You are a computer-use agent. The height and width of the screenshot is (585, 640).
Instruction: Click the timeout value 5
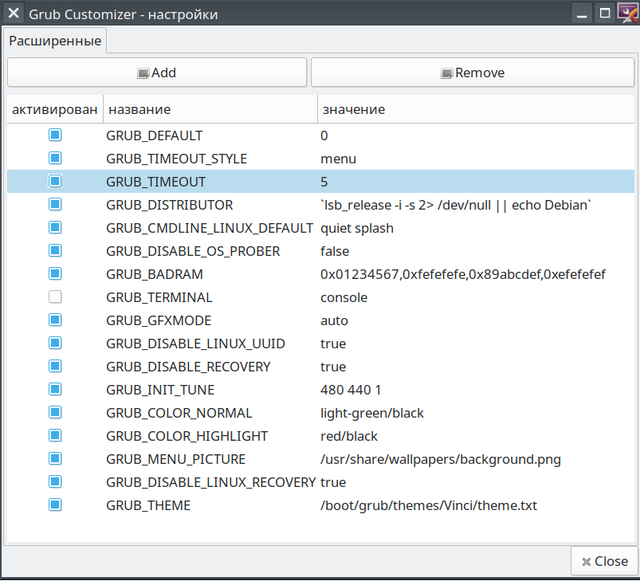(x=324, y=182)
